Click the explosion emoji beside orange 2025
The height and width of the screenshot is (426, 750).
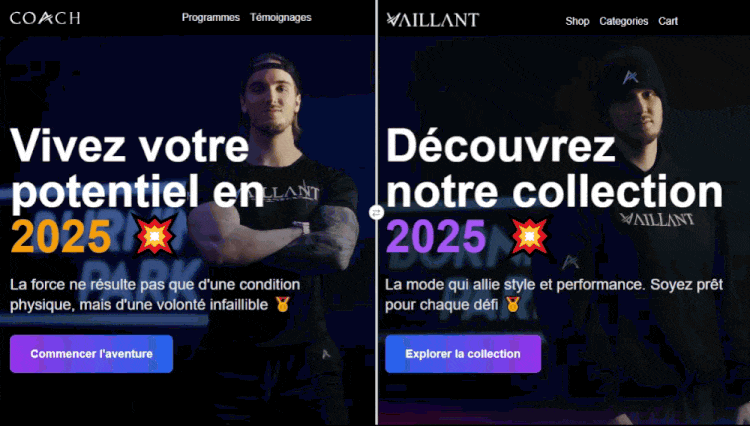[154, 236]
